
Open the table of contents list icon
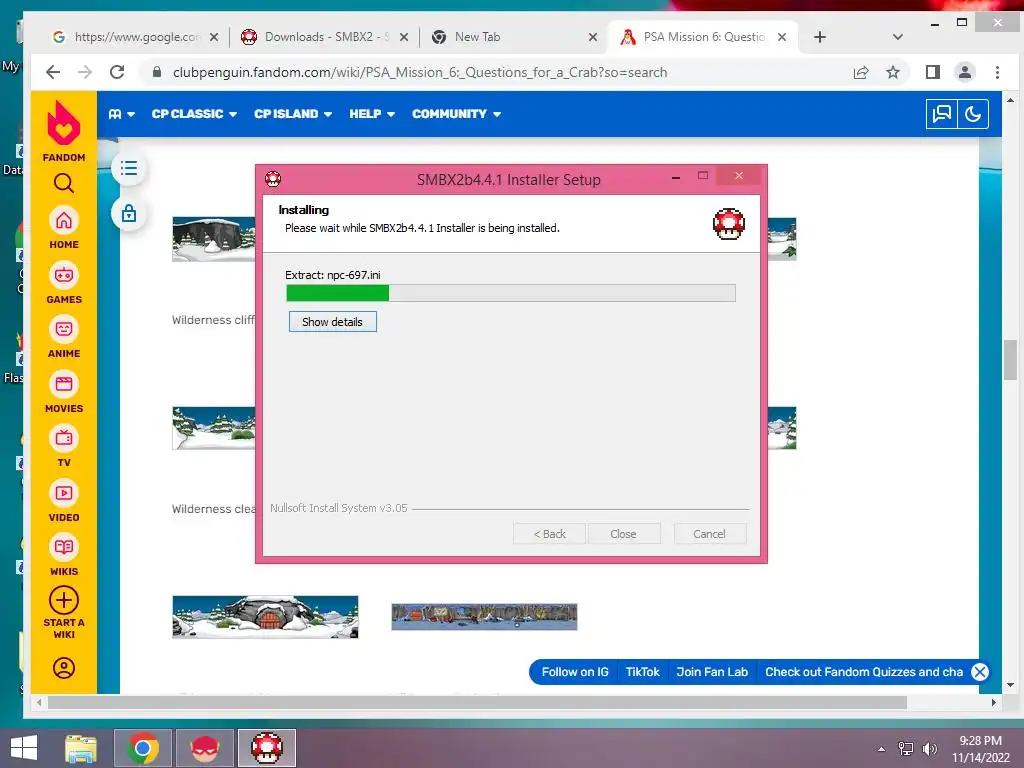click(x=129, y=168)
